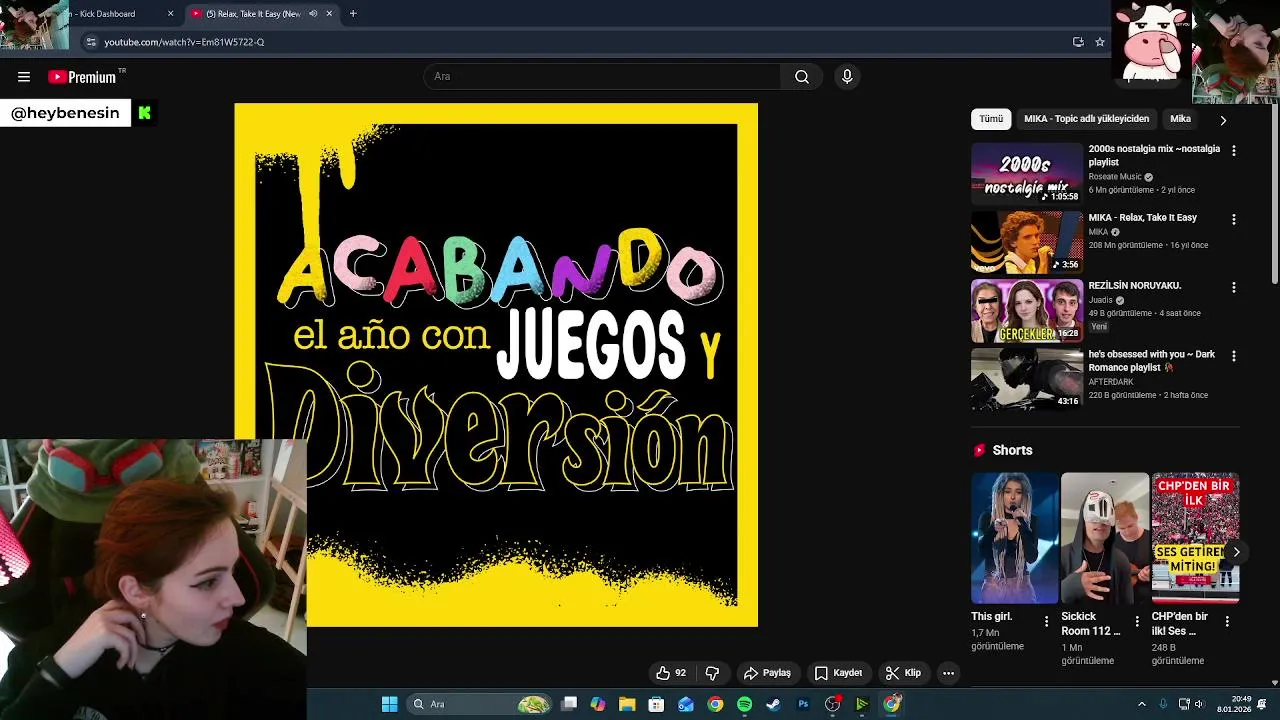Open options for 2000s nostalgia mix
Image resolution: width=1280 pixels, height=720 pixels.
(1233, 151)
